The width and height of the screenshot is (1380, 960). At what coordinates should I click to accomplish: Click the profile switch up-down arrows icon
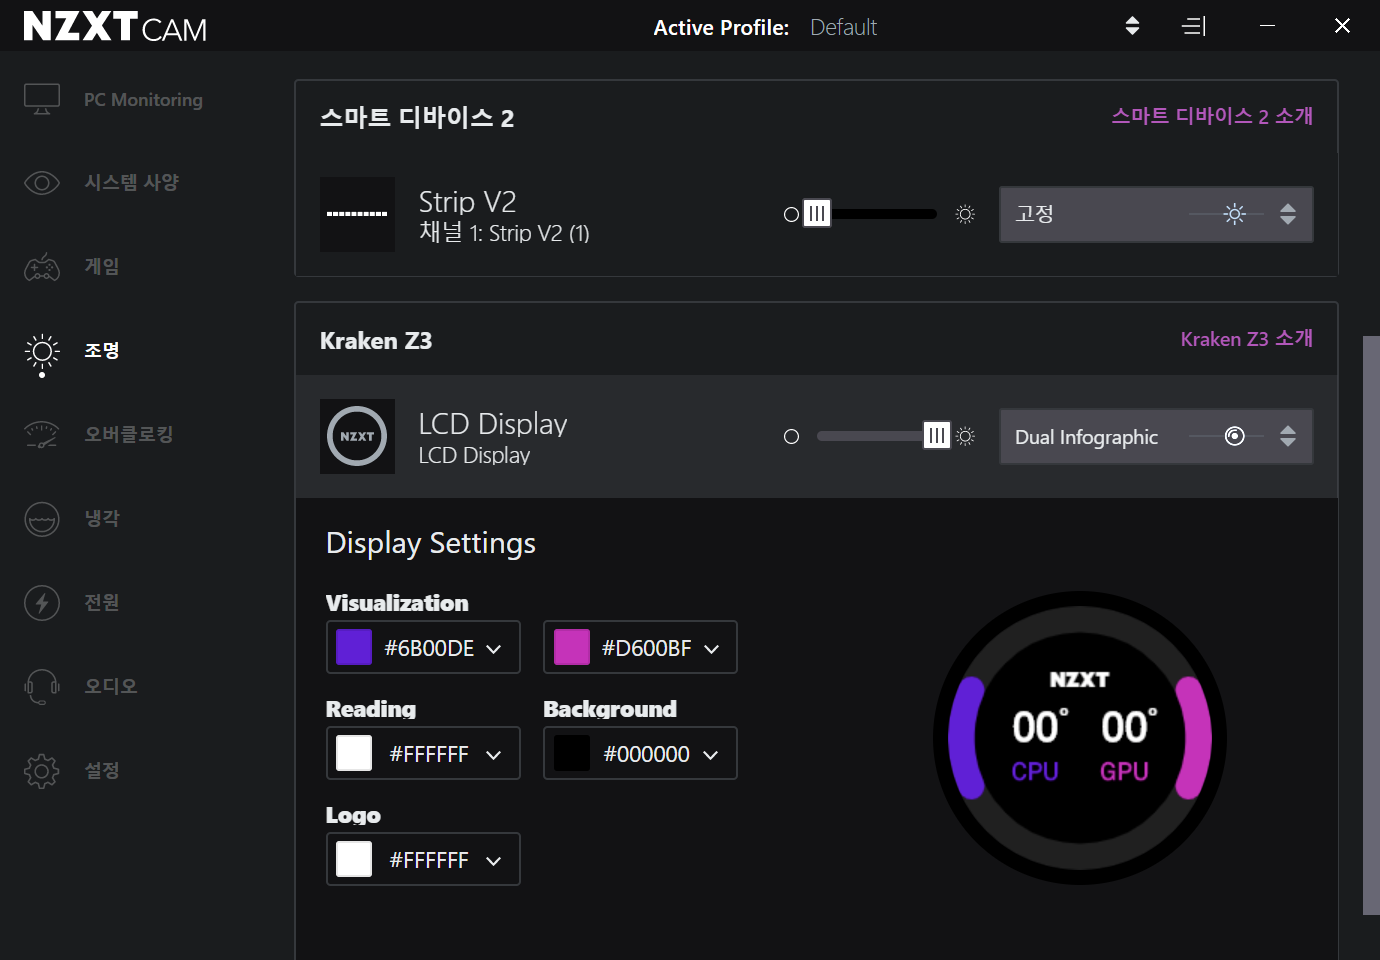tap(1132, 26)
